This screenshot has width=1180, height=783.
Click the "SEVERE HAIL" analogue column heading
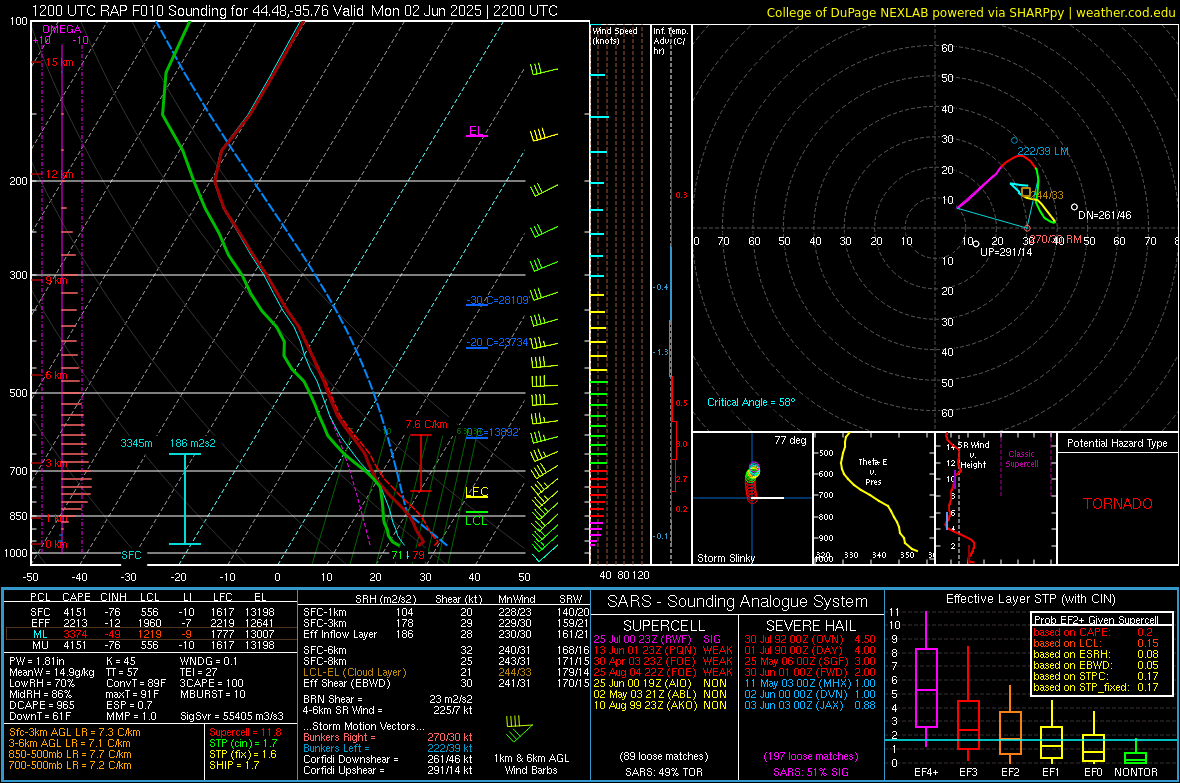click(810, 626)
